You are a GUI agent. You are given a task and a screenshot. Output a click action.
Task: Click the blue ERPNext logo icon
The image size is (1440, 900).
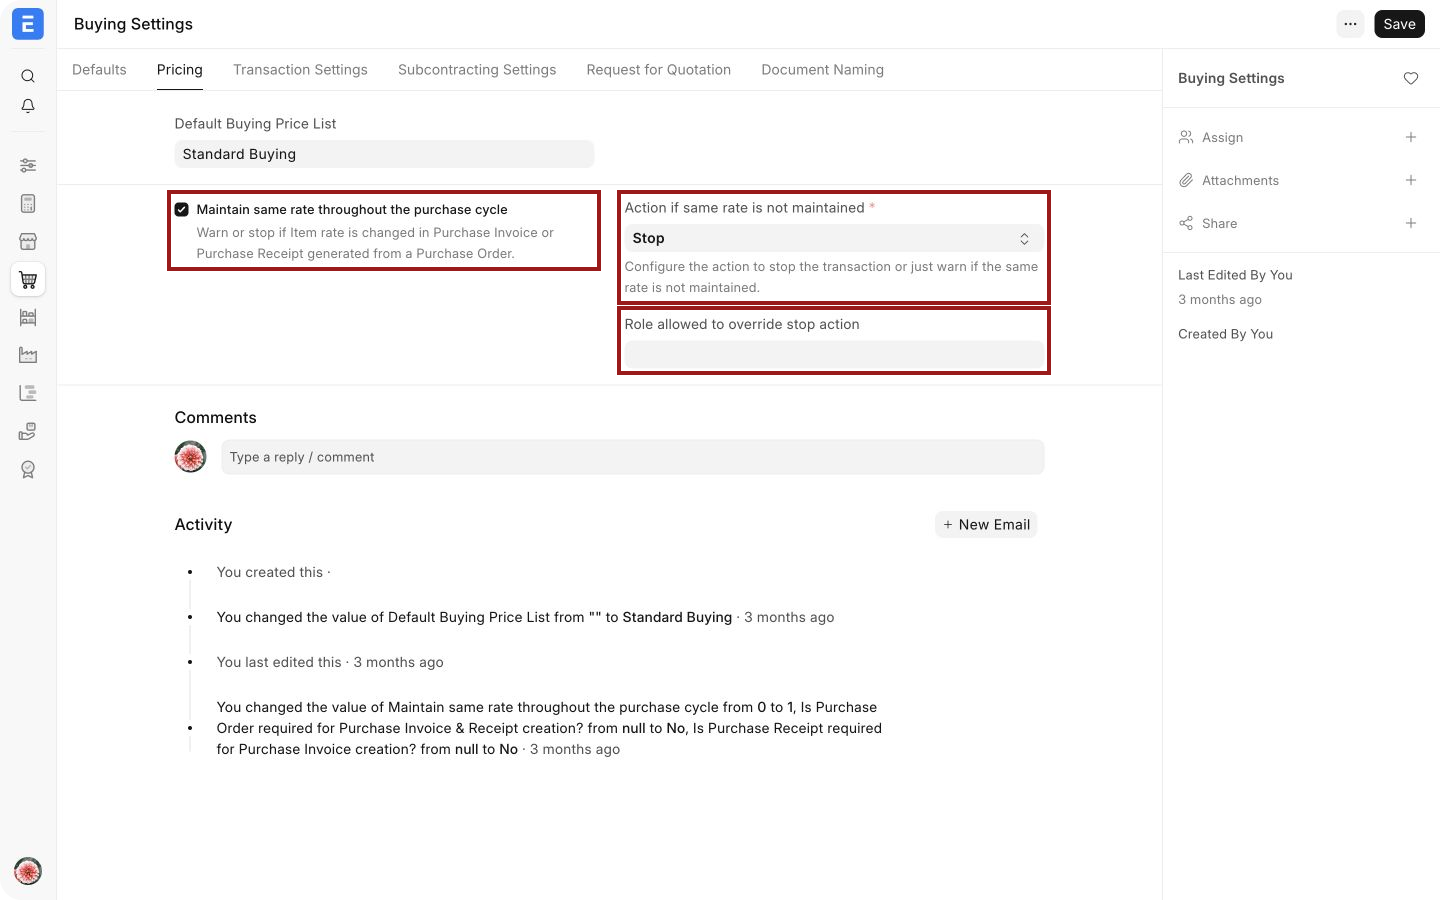28,24
